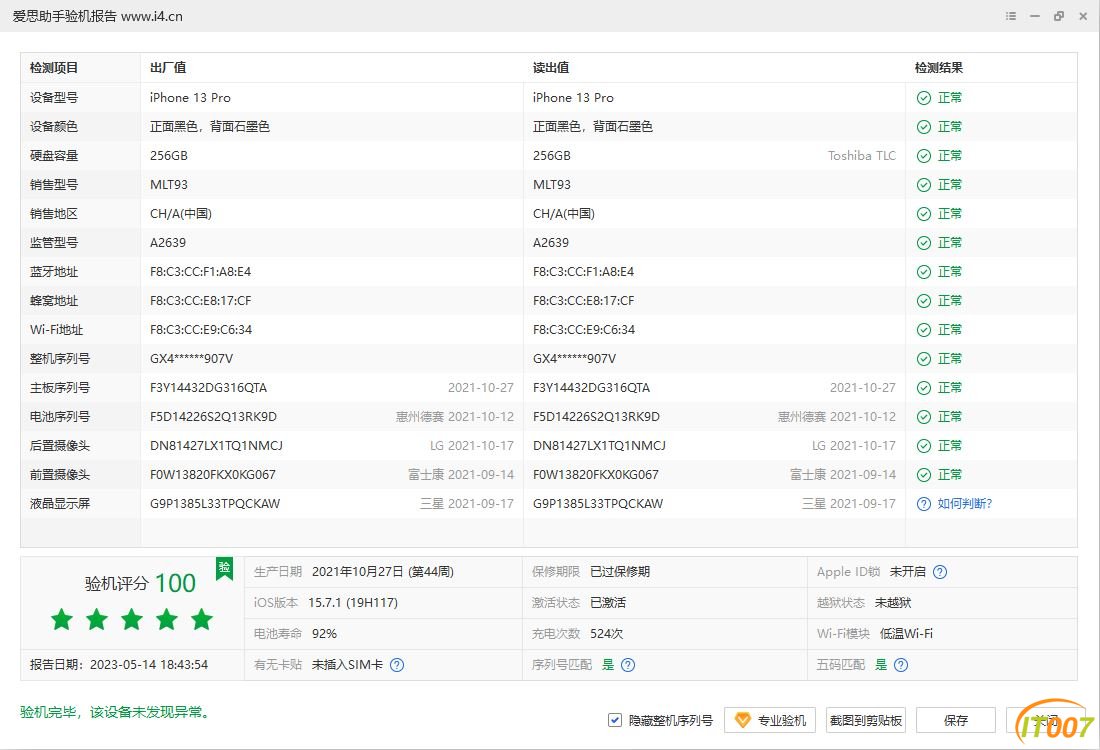Click factory Wi-Fi address F8:C3:CC:E9:C6:34
The image size is (1100, 750).
[201, 330]
